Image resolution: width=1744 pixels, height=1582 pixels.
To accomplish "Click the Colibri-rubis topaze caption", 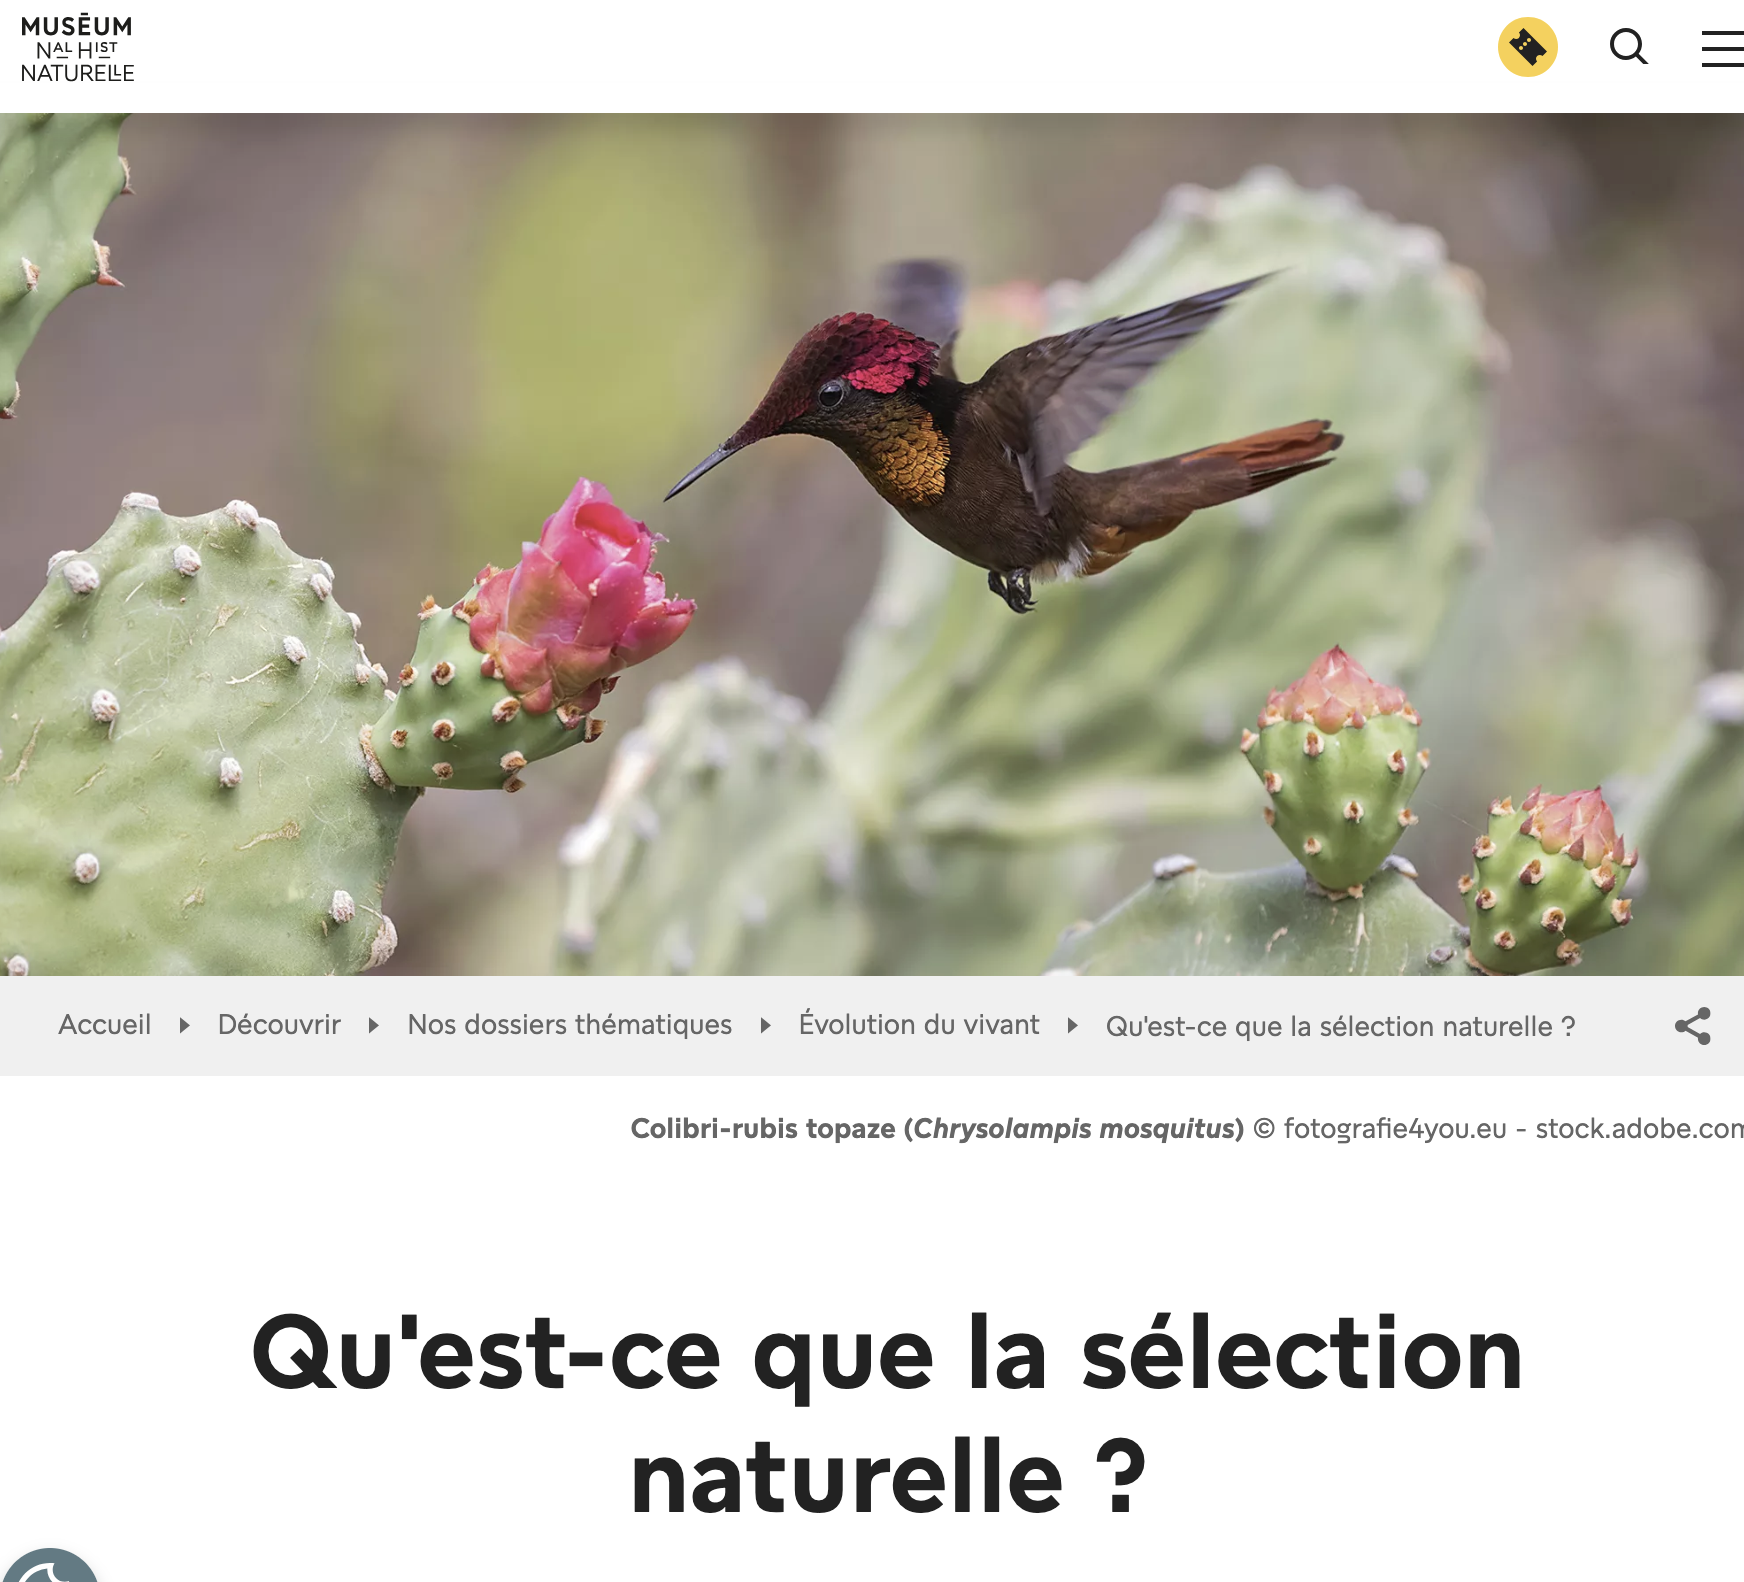I will click(937, 1128).
